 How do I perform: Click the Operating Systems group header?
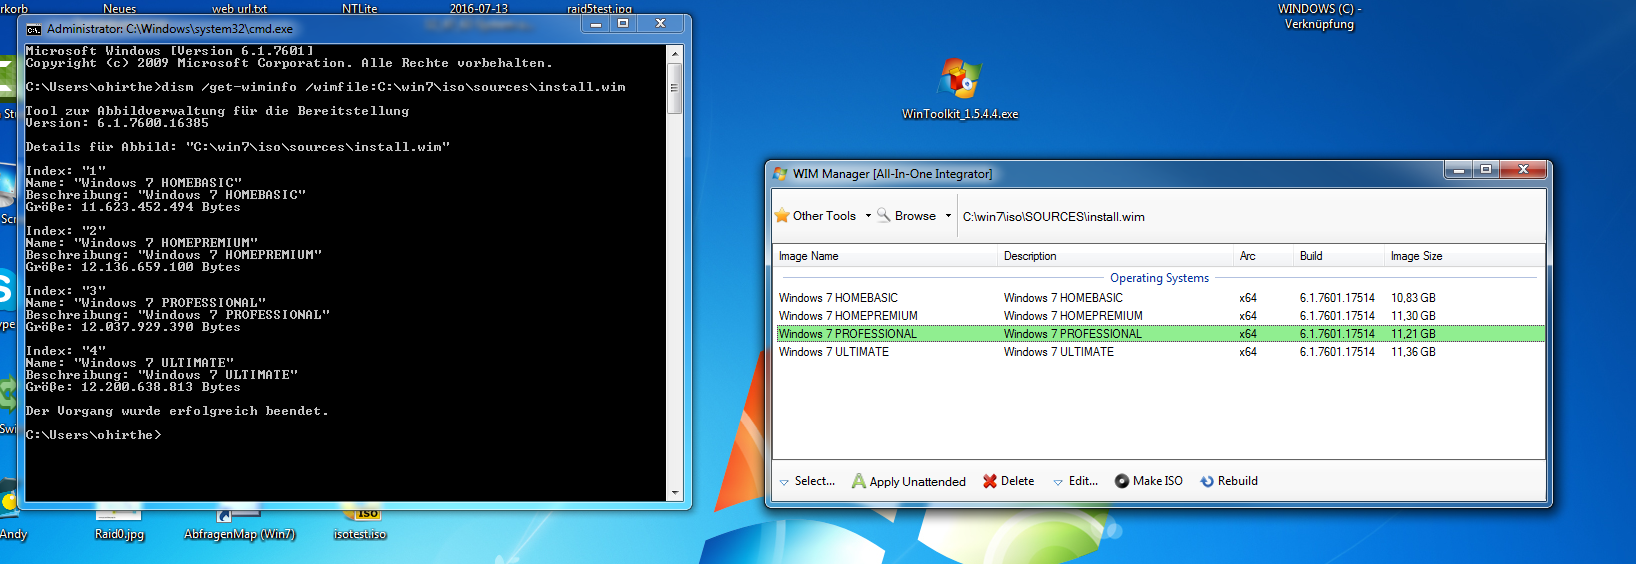coord(1159,278)
